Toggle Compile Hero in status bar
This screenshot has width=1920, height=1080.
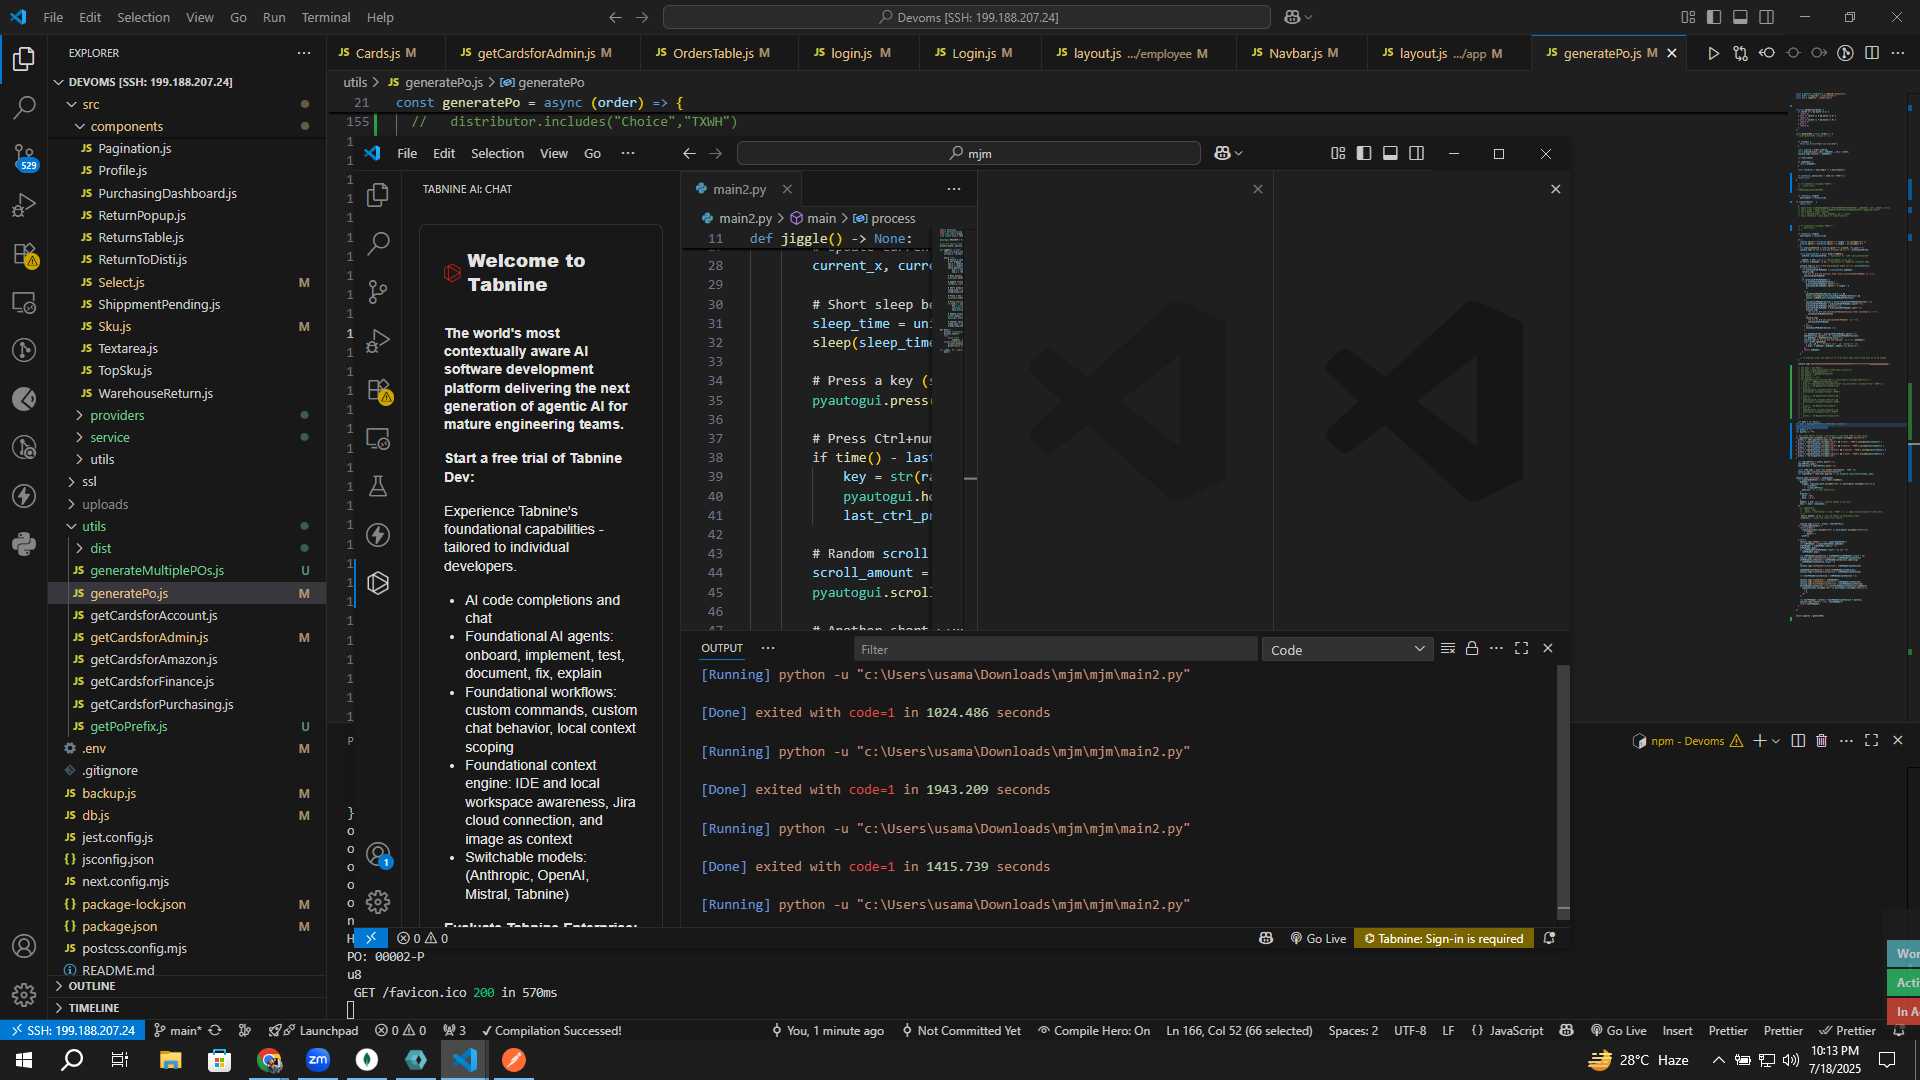(1094, 1031)
